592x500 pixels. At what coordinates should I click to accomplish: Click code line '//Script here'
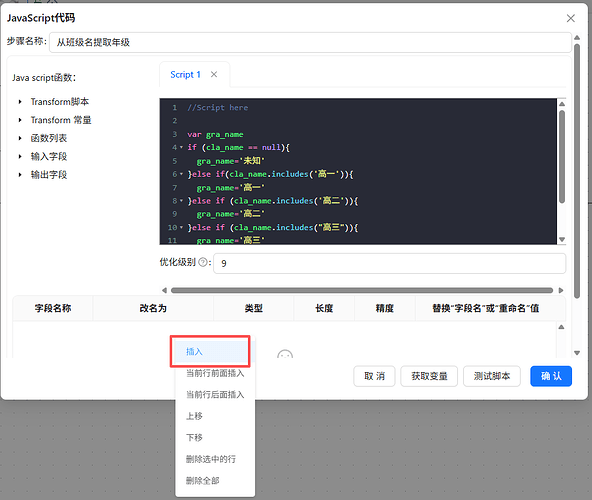pos(218,108)
